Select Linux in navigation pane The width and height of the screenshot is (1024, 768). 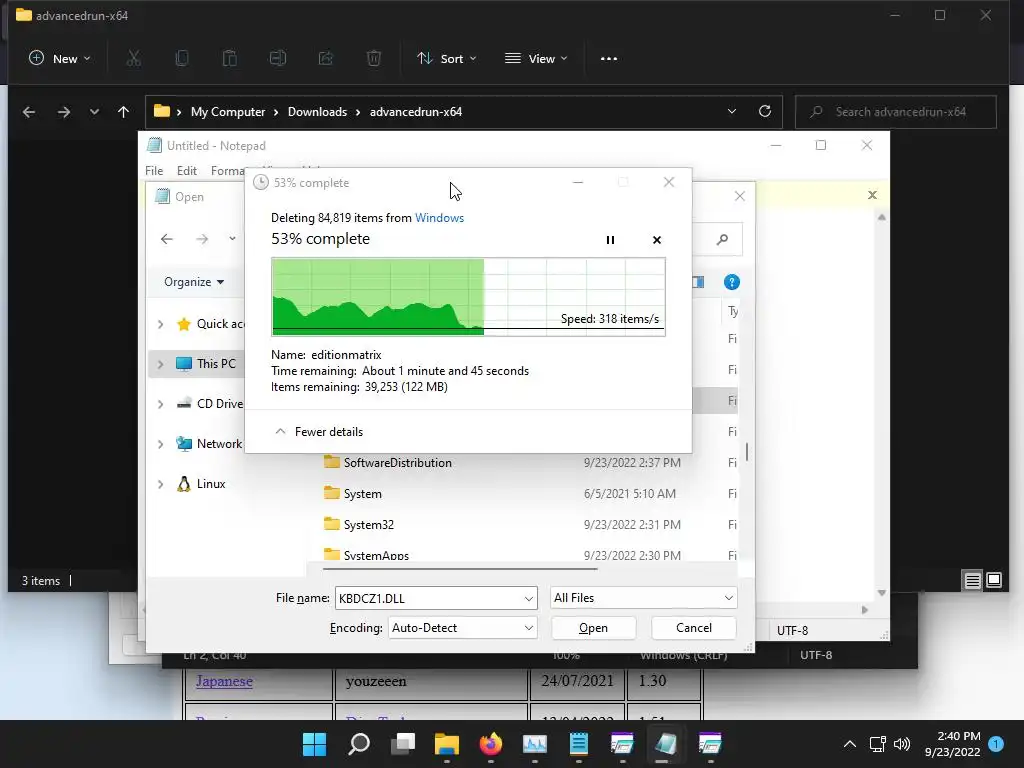(211, 484)
